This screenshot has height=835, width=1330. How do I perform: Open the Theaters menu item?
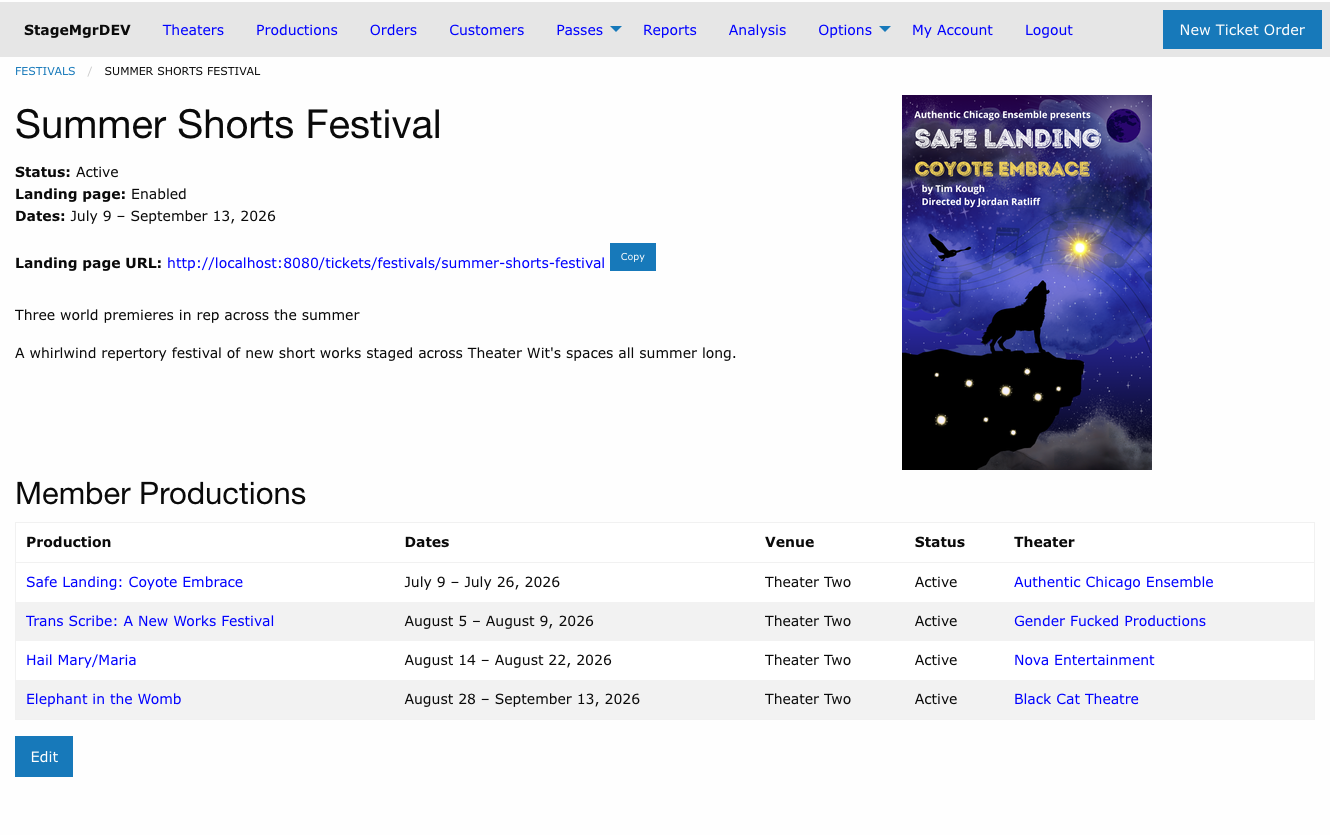(x=193, y=30)
